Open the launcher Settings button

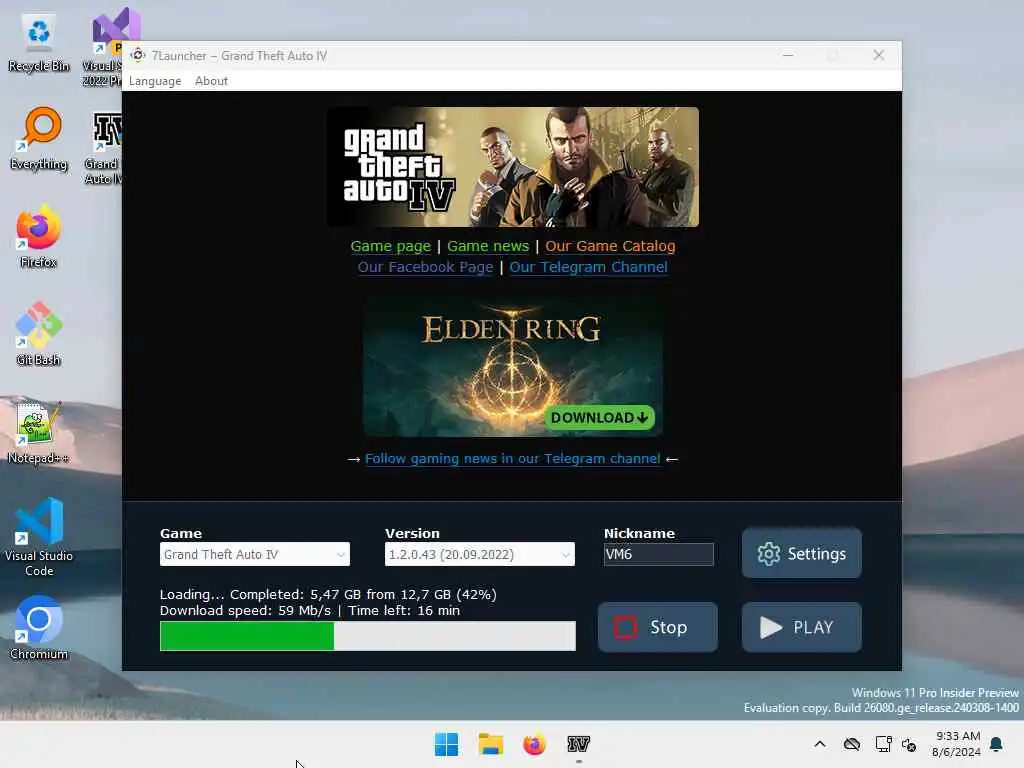coord(801,554)
